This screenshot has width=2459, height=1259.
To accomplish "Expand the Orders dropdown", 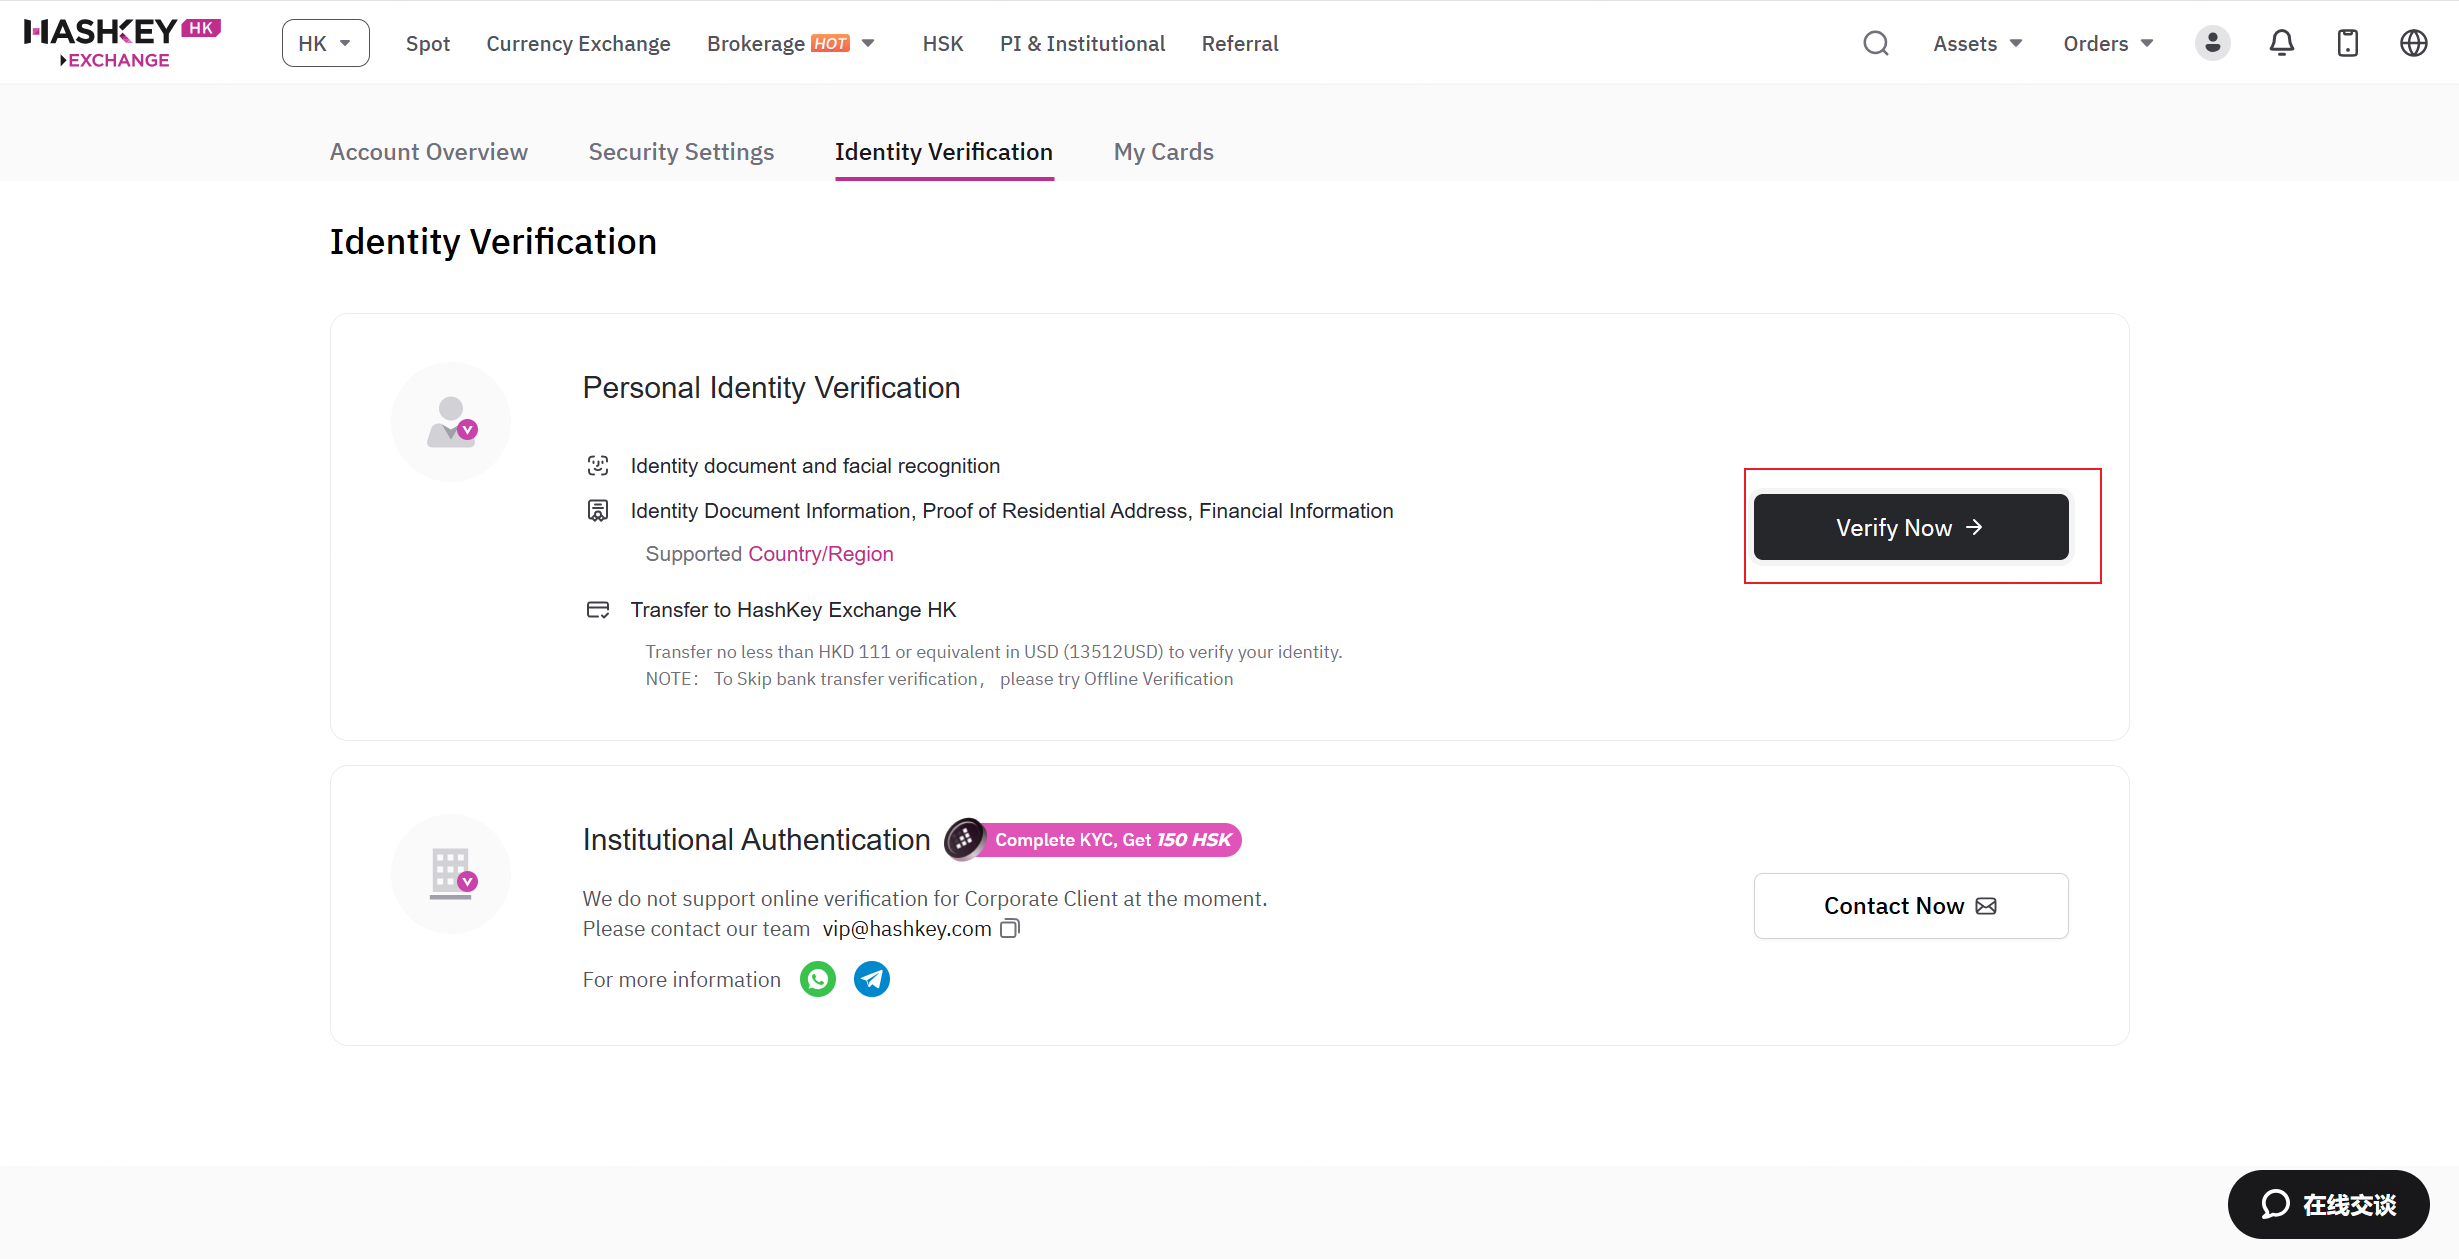I will click(2108, 43).
